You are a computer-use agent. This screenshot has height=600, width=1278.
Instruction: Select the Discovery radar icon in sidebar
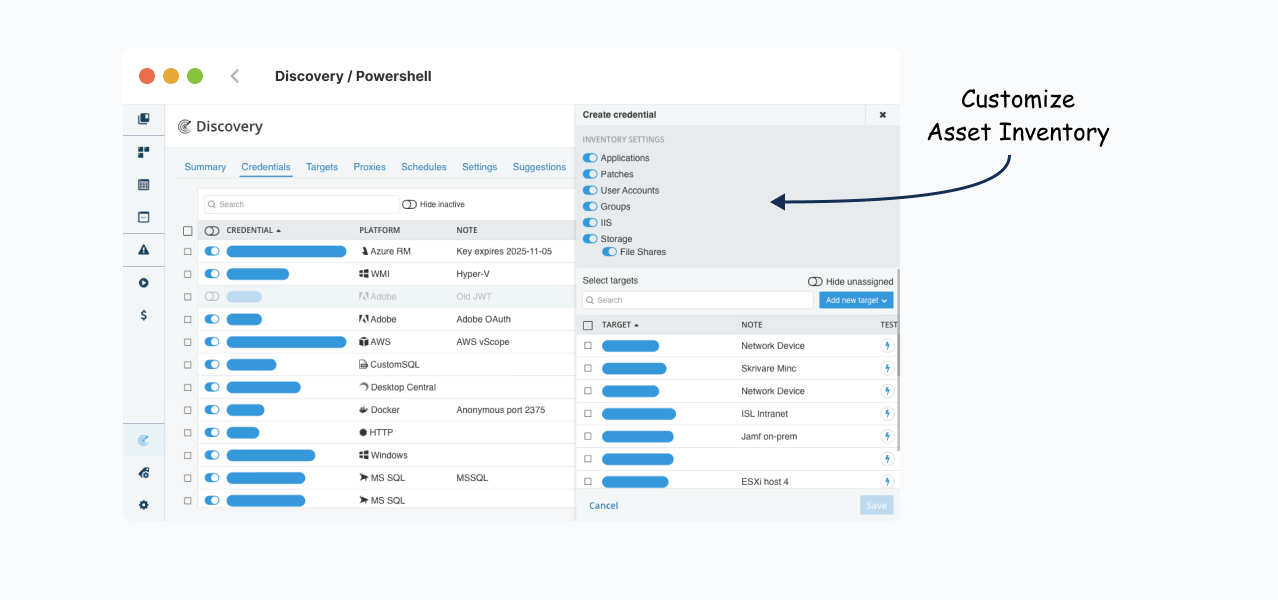pyautogui.click(x=144, y=440)
